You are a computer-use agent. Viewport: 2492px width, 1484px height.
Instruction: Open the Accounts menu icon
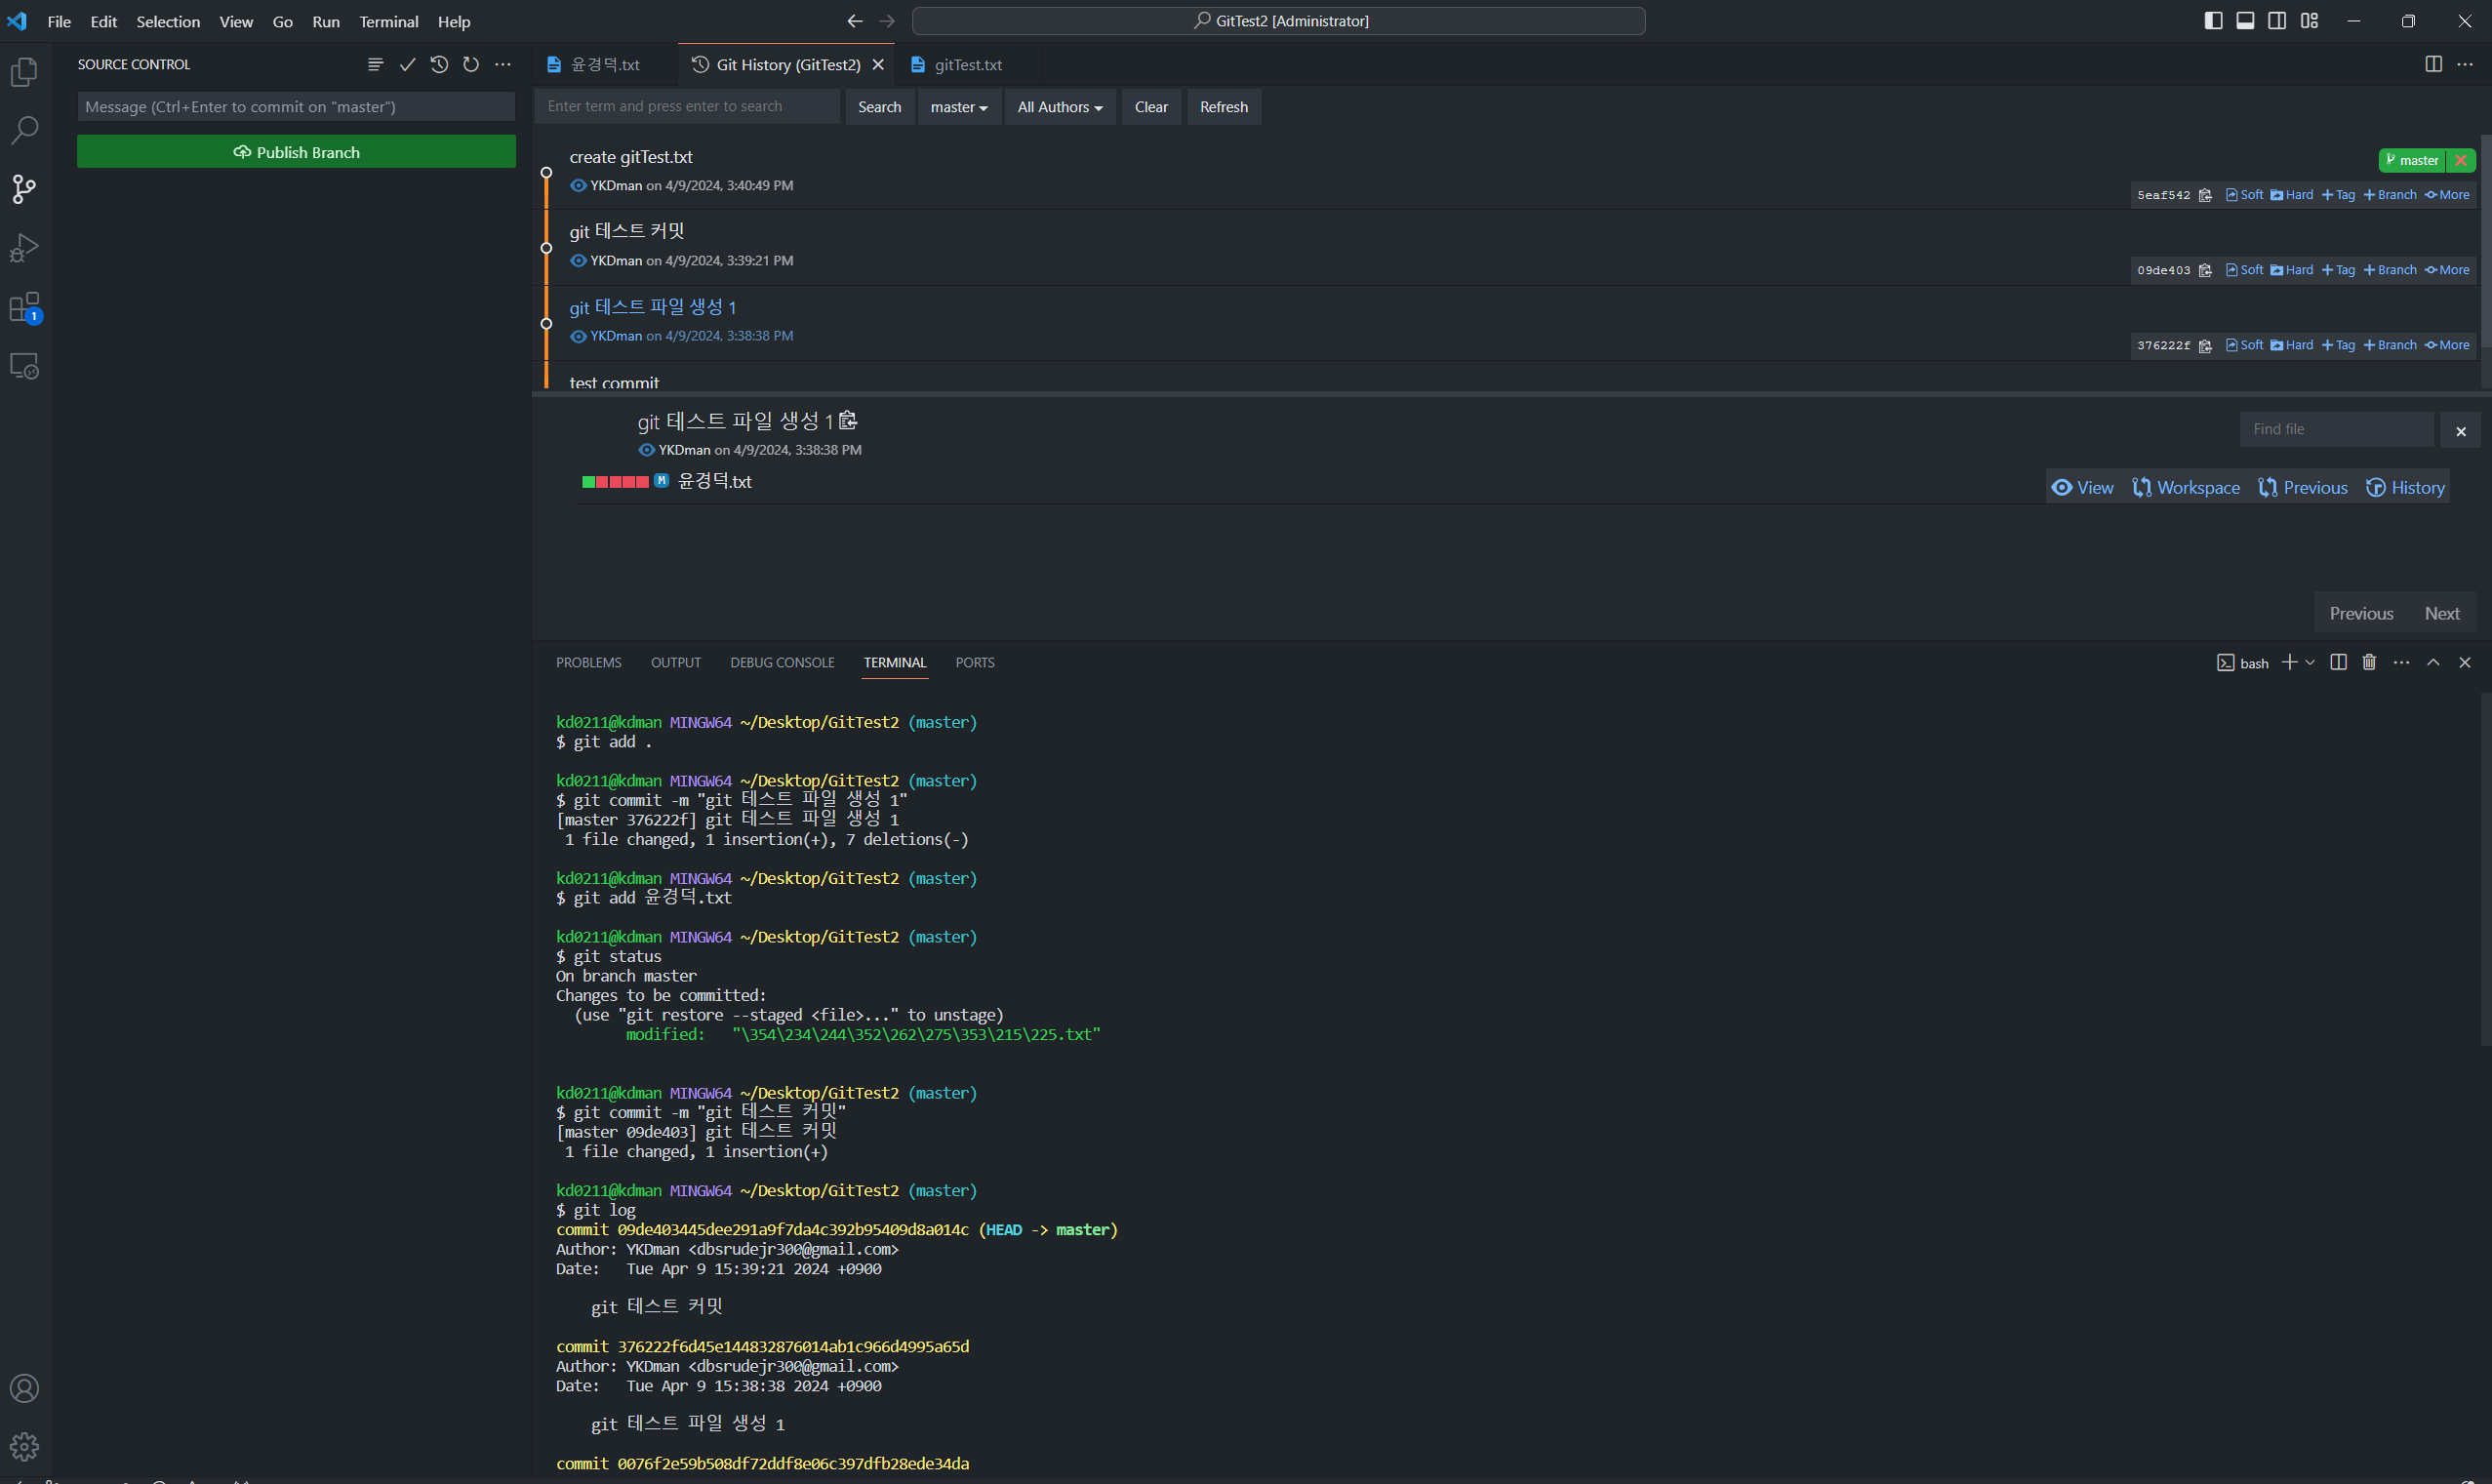24,1388
